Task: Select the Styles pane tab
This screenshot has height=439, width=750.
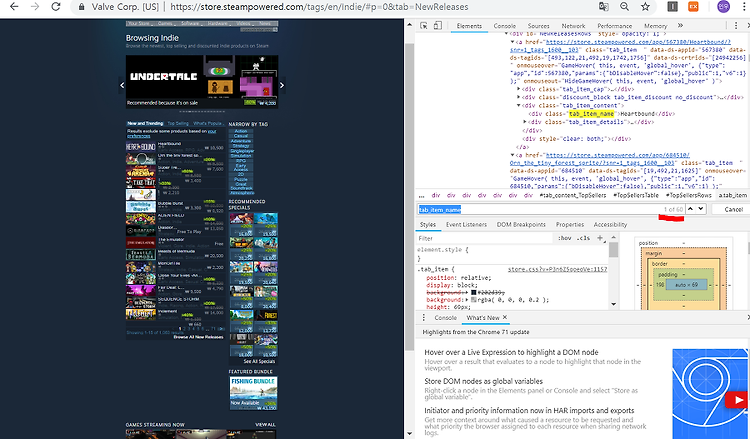Action: pos(428,225)
